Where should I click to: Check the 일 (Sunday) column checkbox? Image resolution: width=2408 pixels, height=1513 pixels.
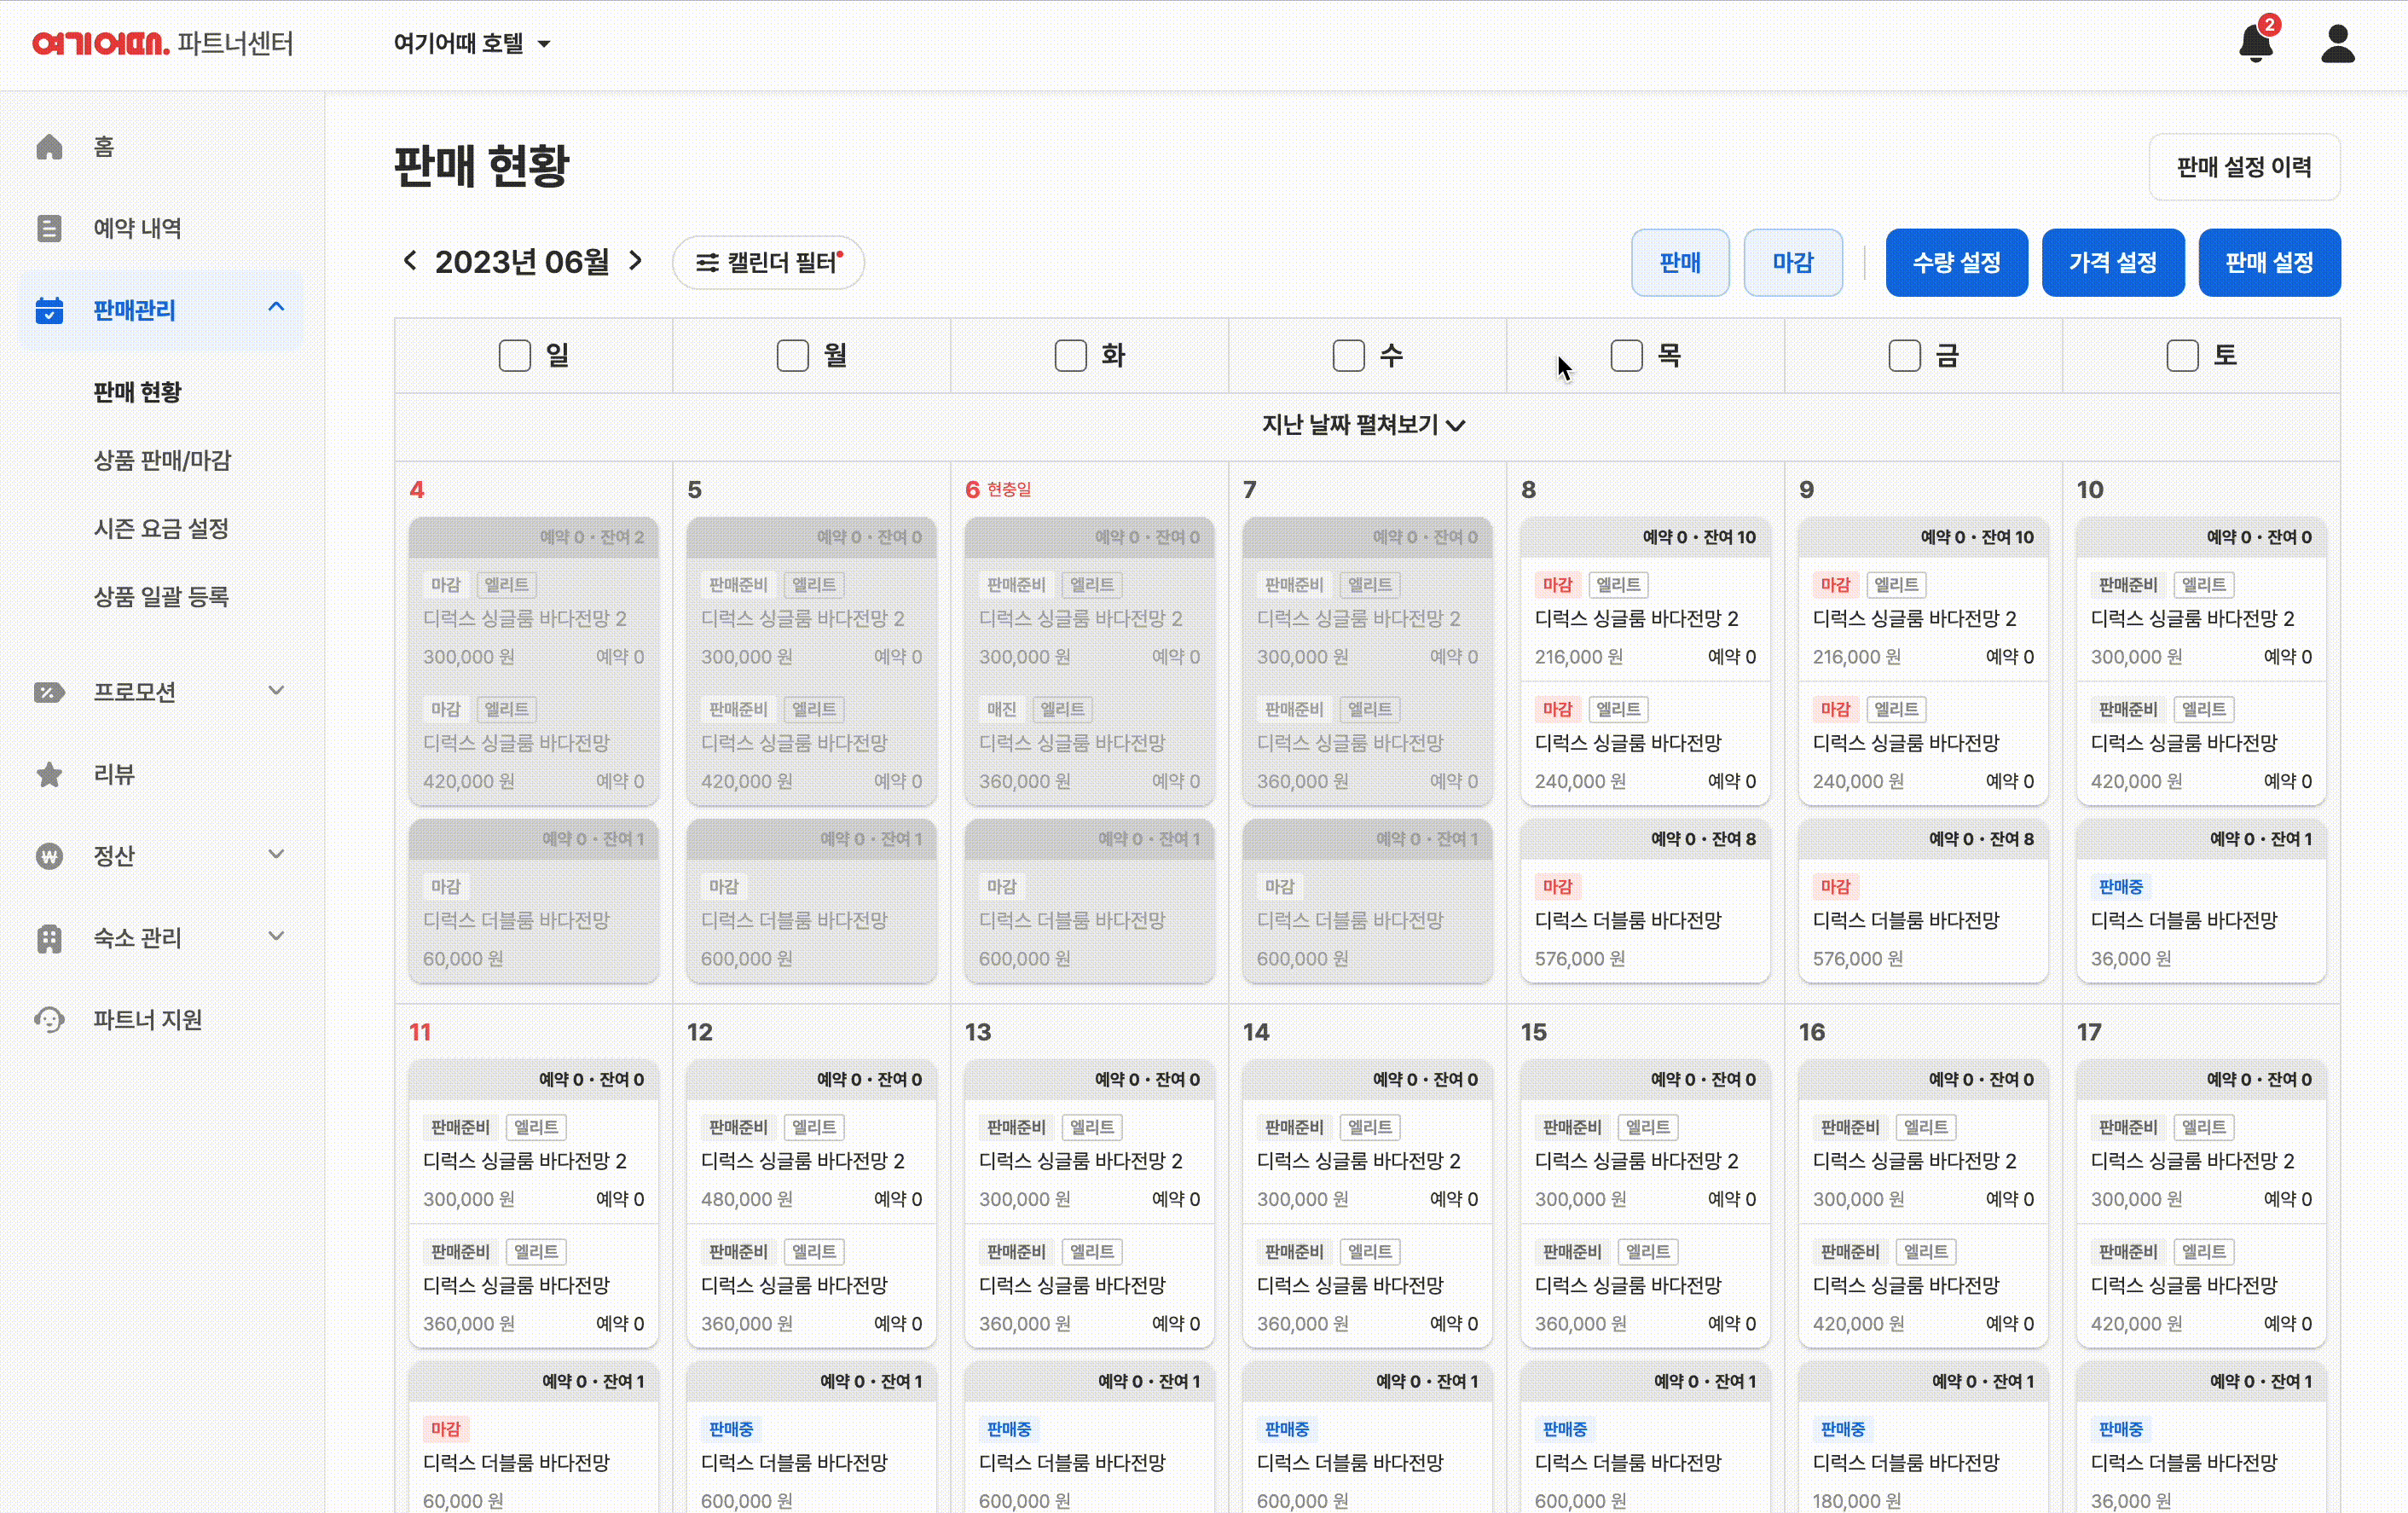(515, 355)
